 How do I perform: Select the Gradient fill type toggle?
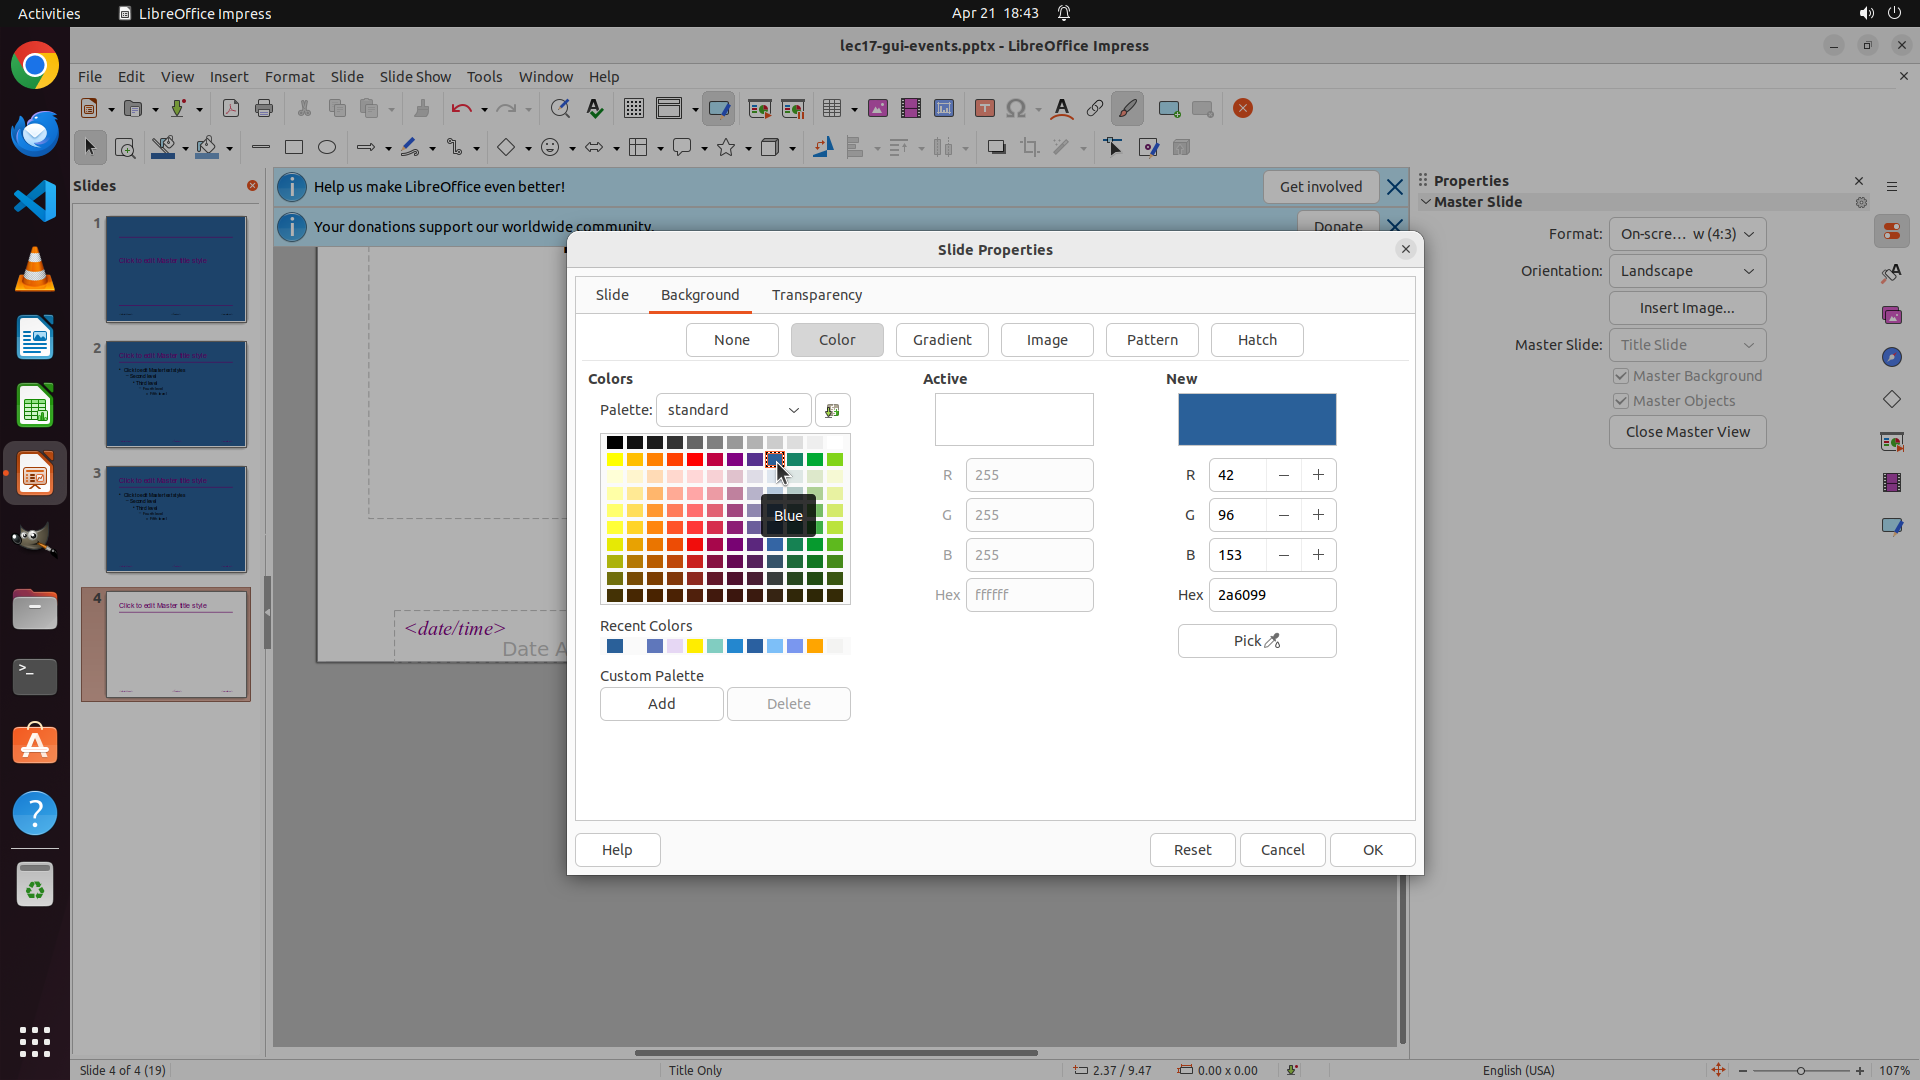click(x=941, y=340)
